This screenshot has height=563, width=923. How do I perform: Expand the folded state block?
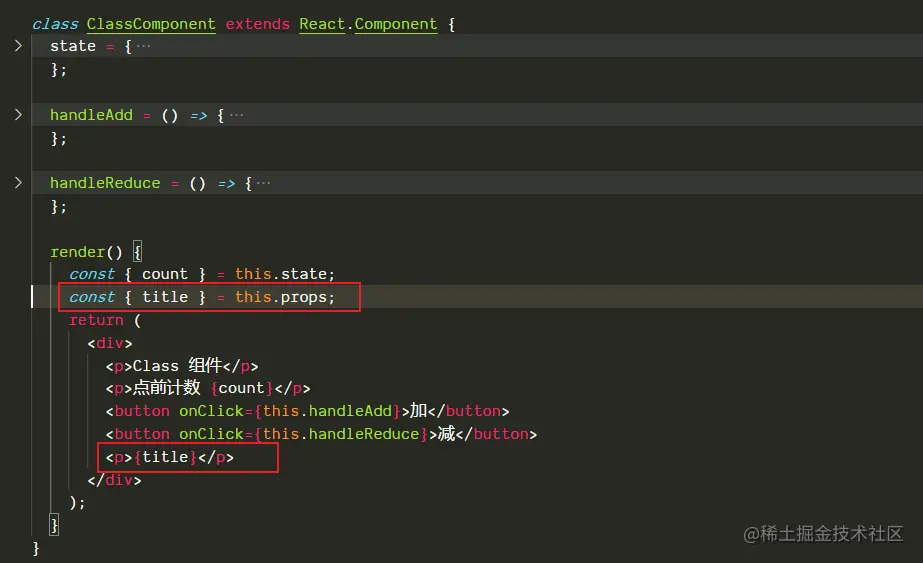coord(18,46)
